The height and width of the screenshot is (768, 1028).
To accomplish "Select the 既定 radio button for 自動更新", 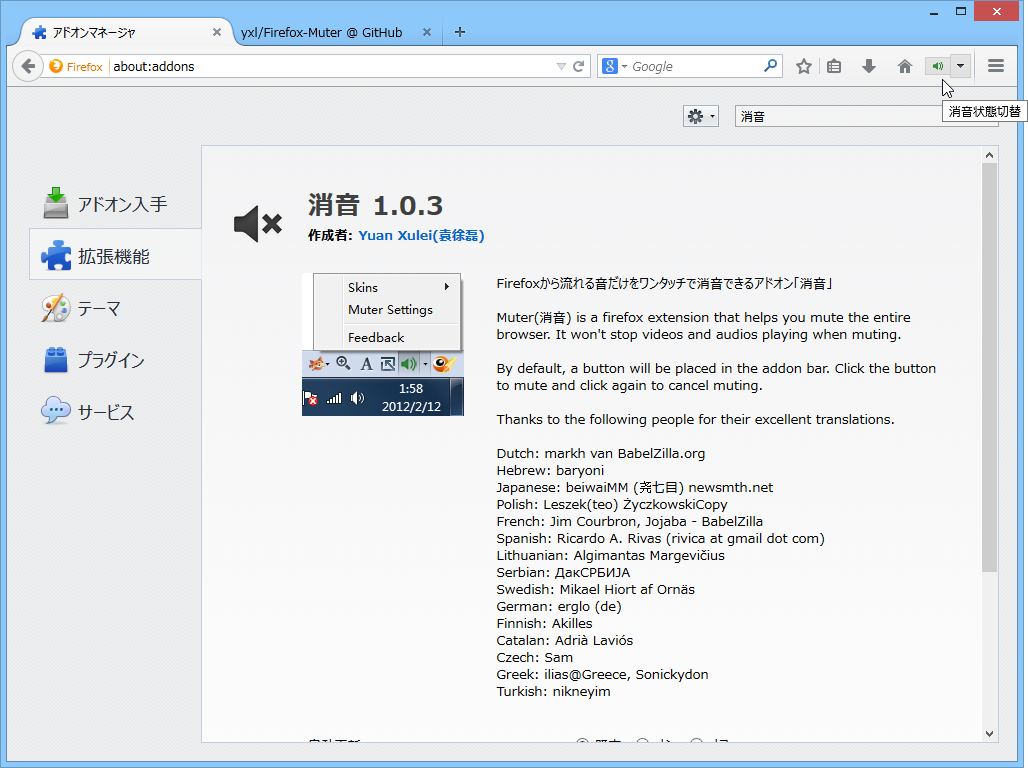I will 582,741.
